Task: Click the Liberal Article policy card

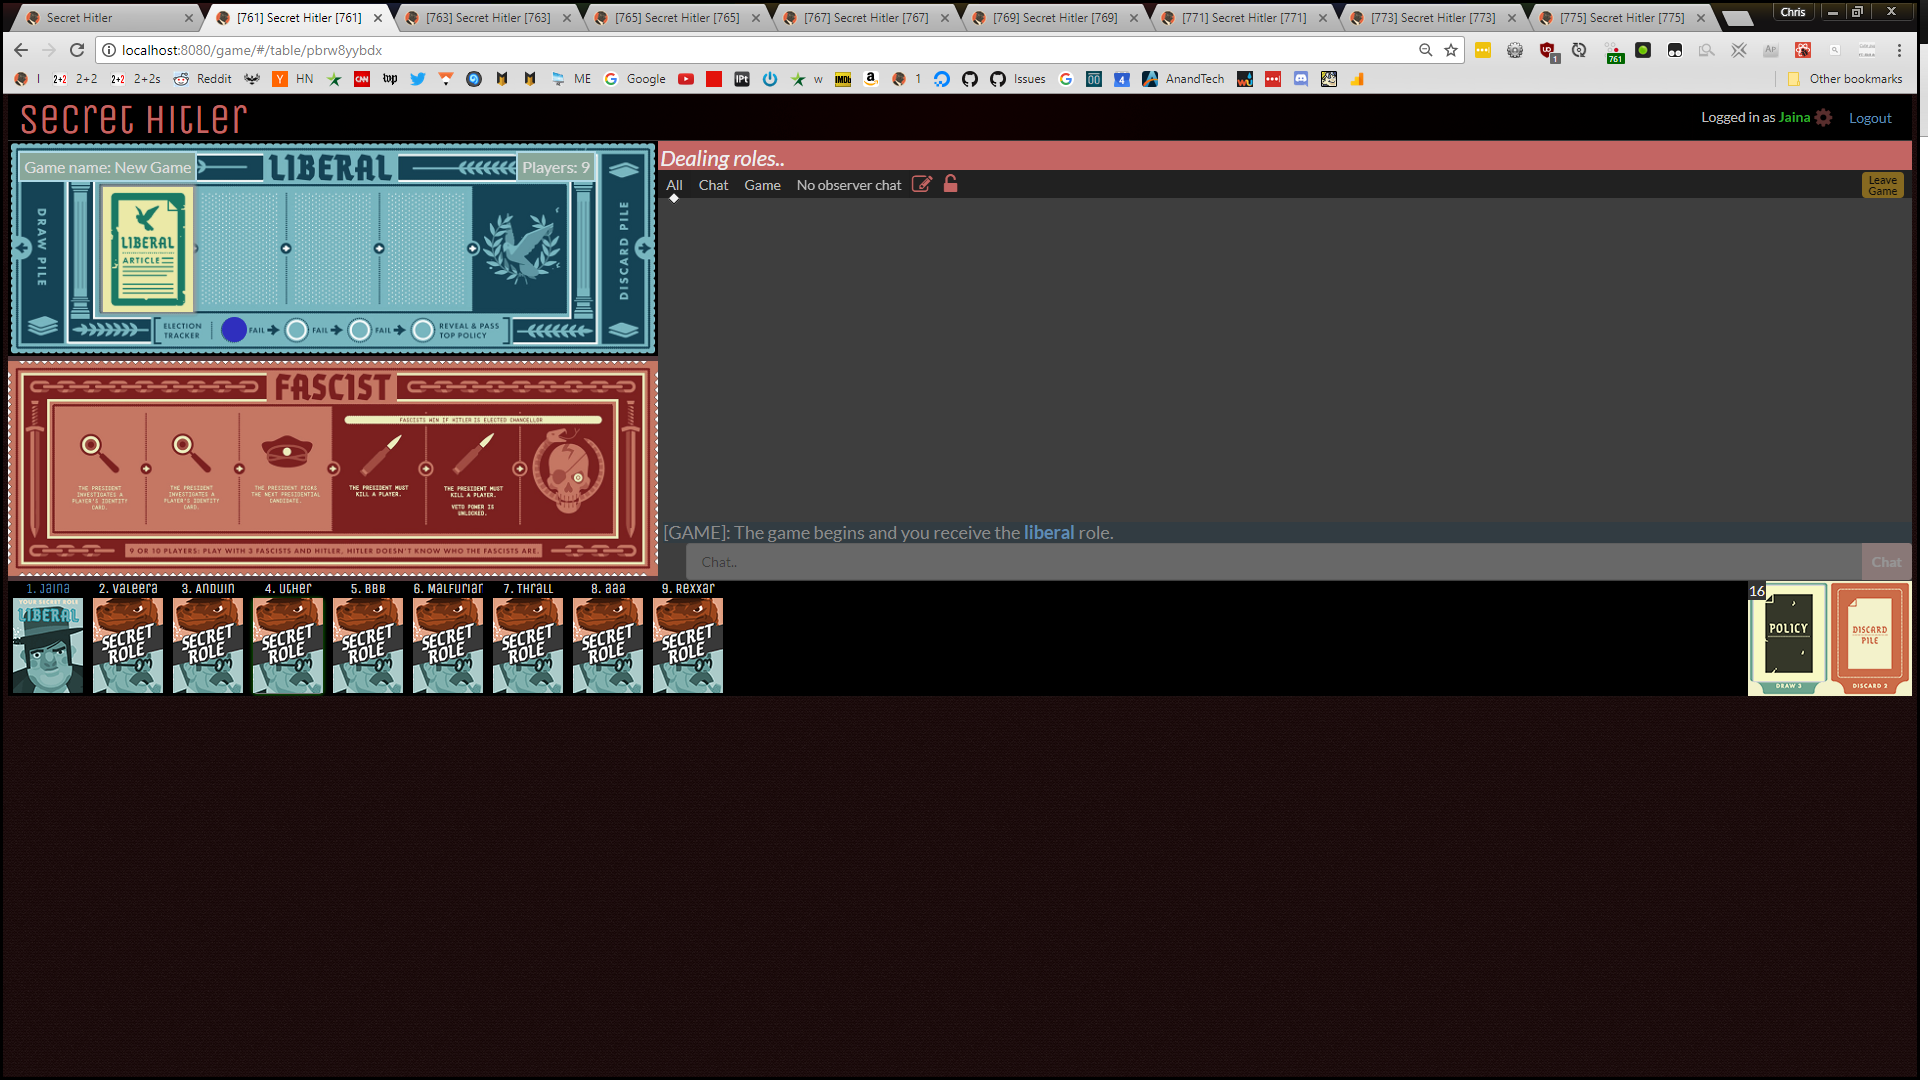Action: 147,249
